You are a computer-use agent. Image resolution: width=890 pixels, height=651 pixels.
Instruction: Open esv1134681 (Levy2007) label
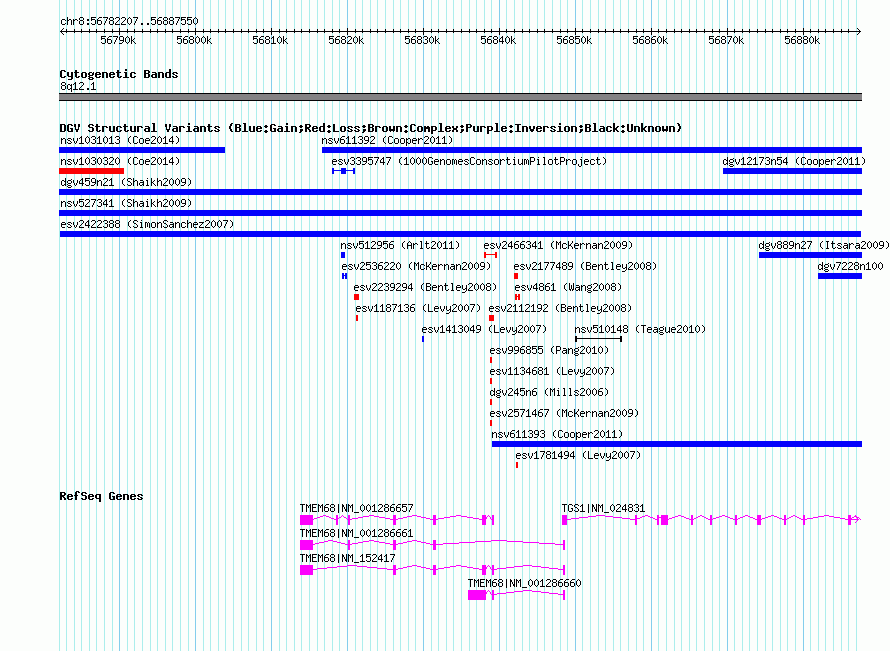[552, 371]
